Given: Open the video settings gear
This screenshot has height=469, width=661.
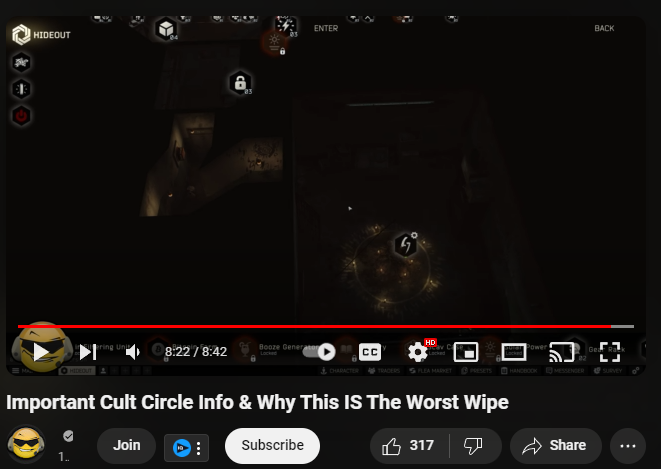Looking at the screenshot, I should tap(418, 352).
